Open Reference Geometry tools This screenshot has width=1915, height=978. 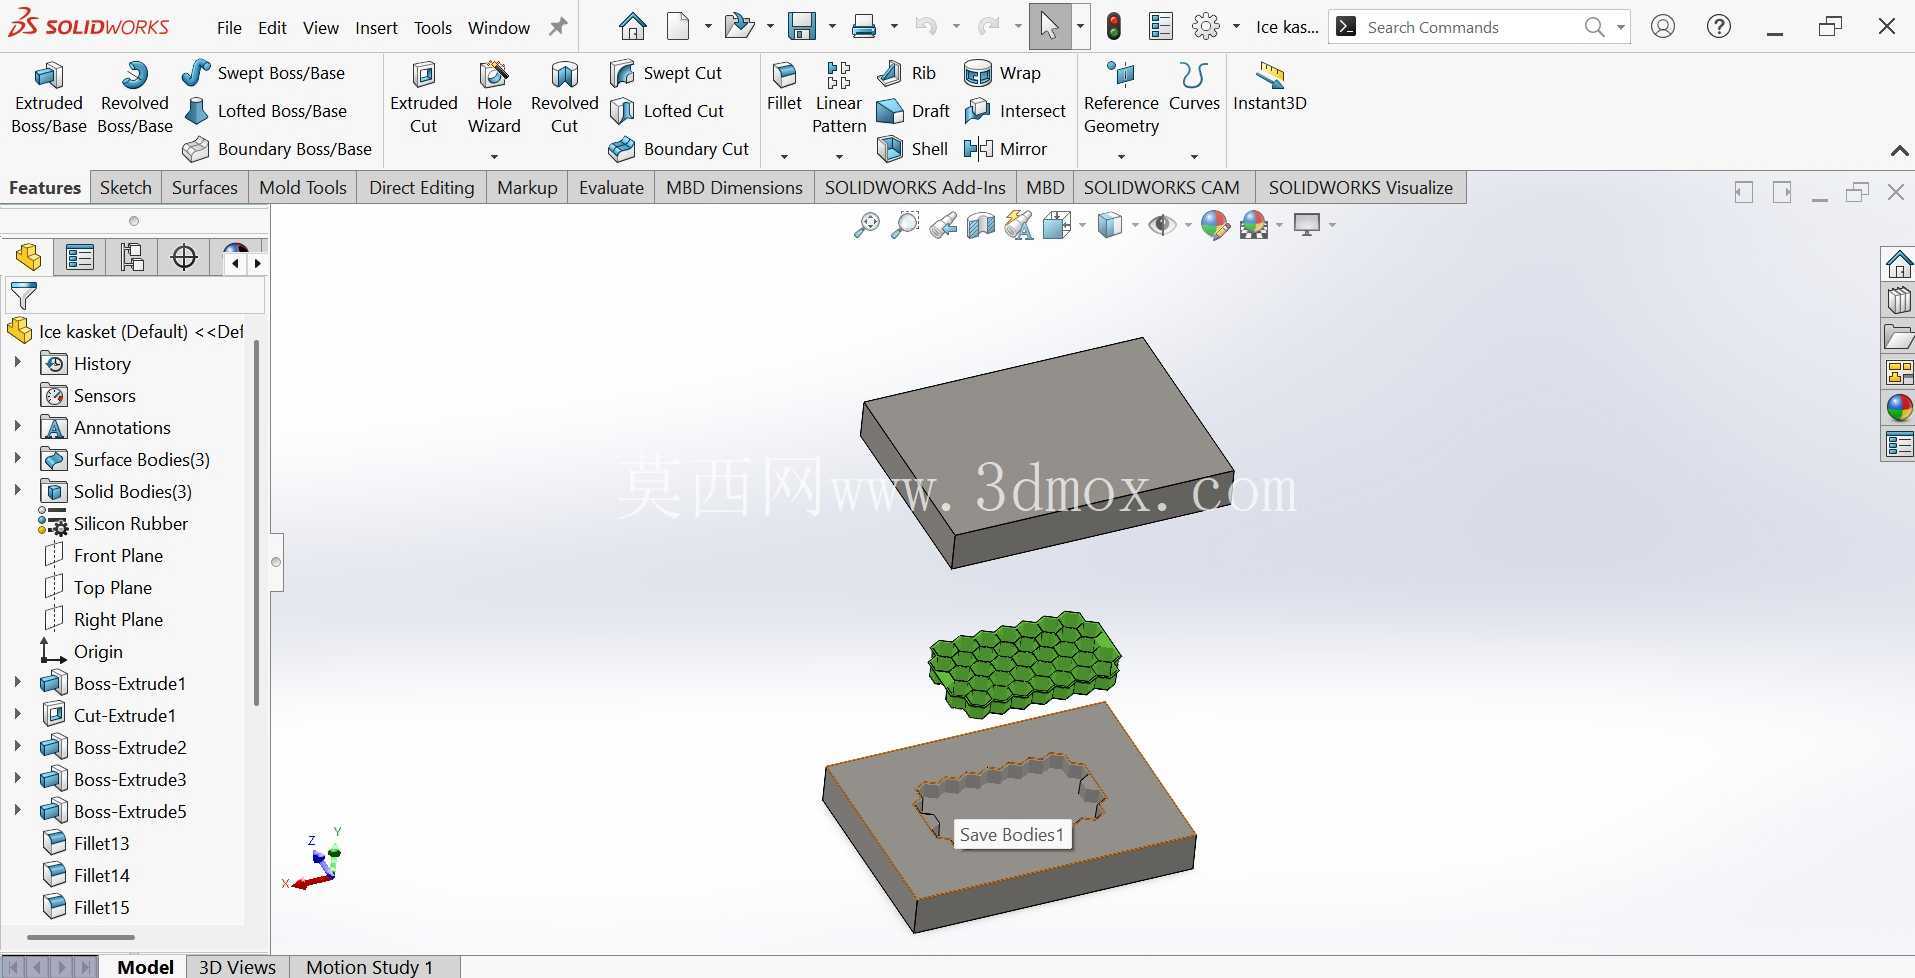(1121, 98)
